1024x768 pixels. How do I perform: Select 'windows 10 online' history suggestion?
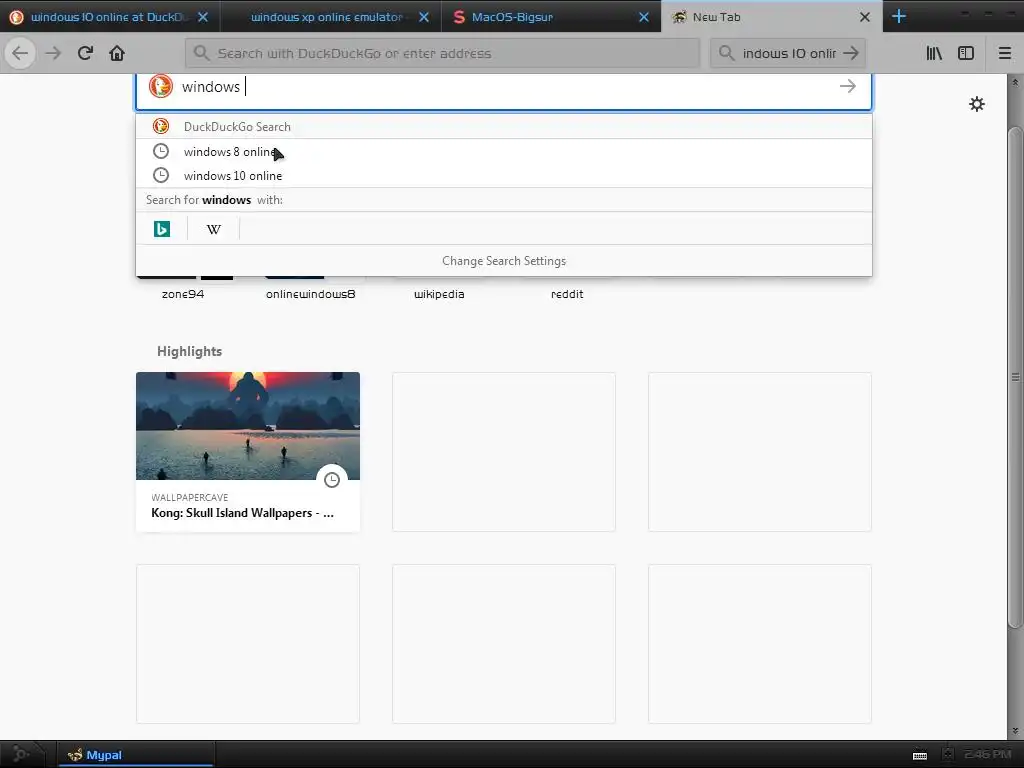point(504,176)
